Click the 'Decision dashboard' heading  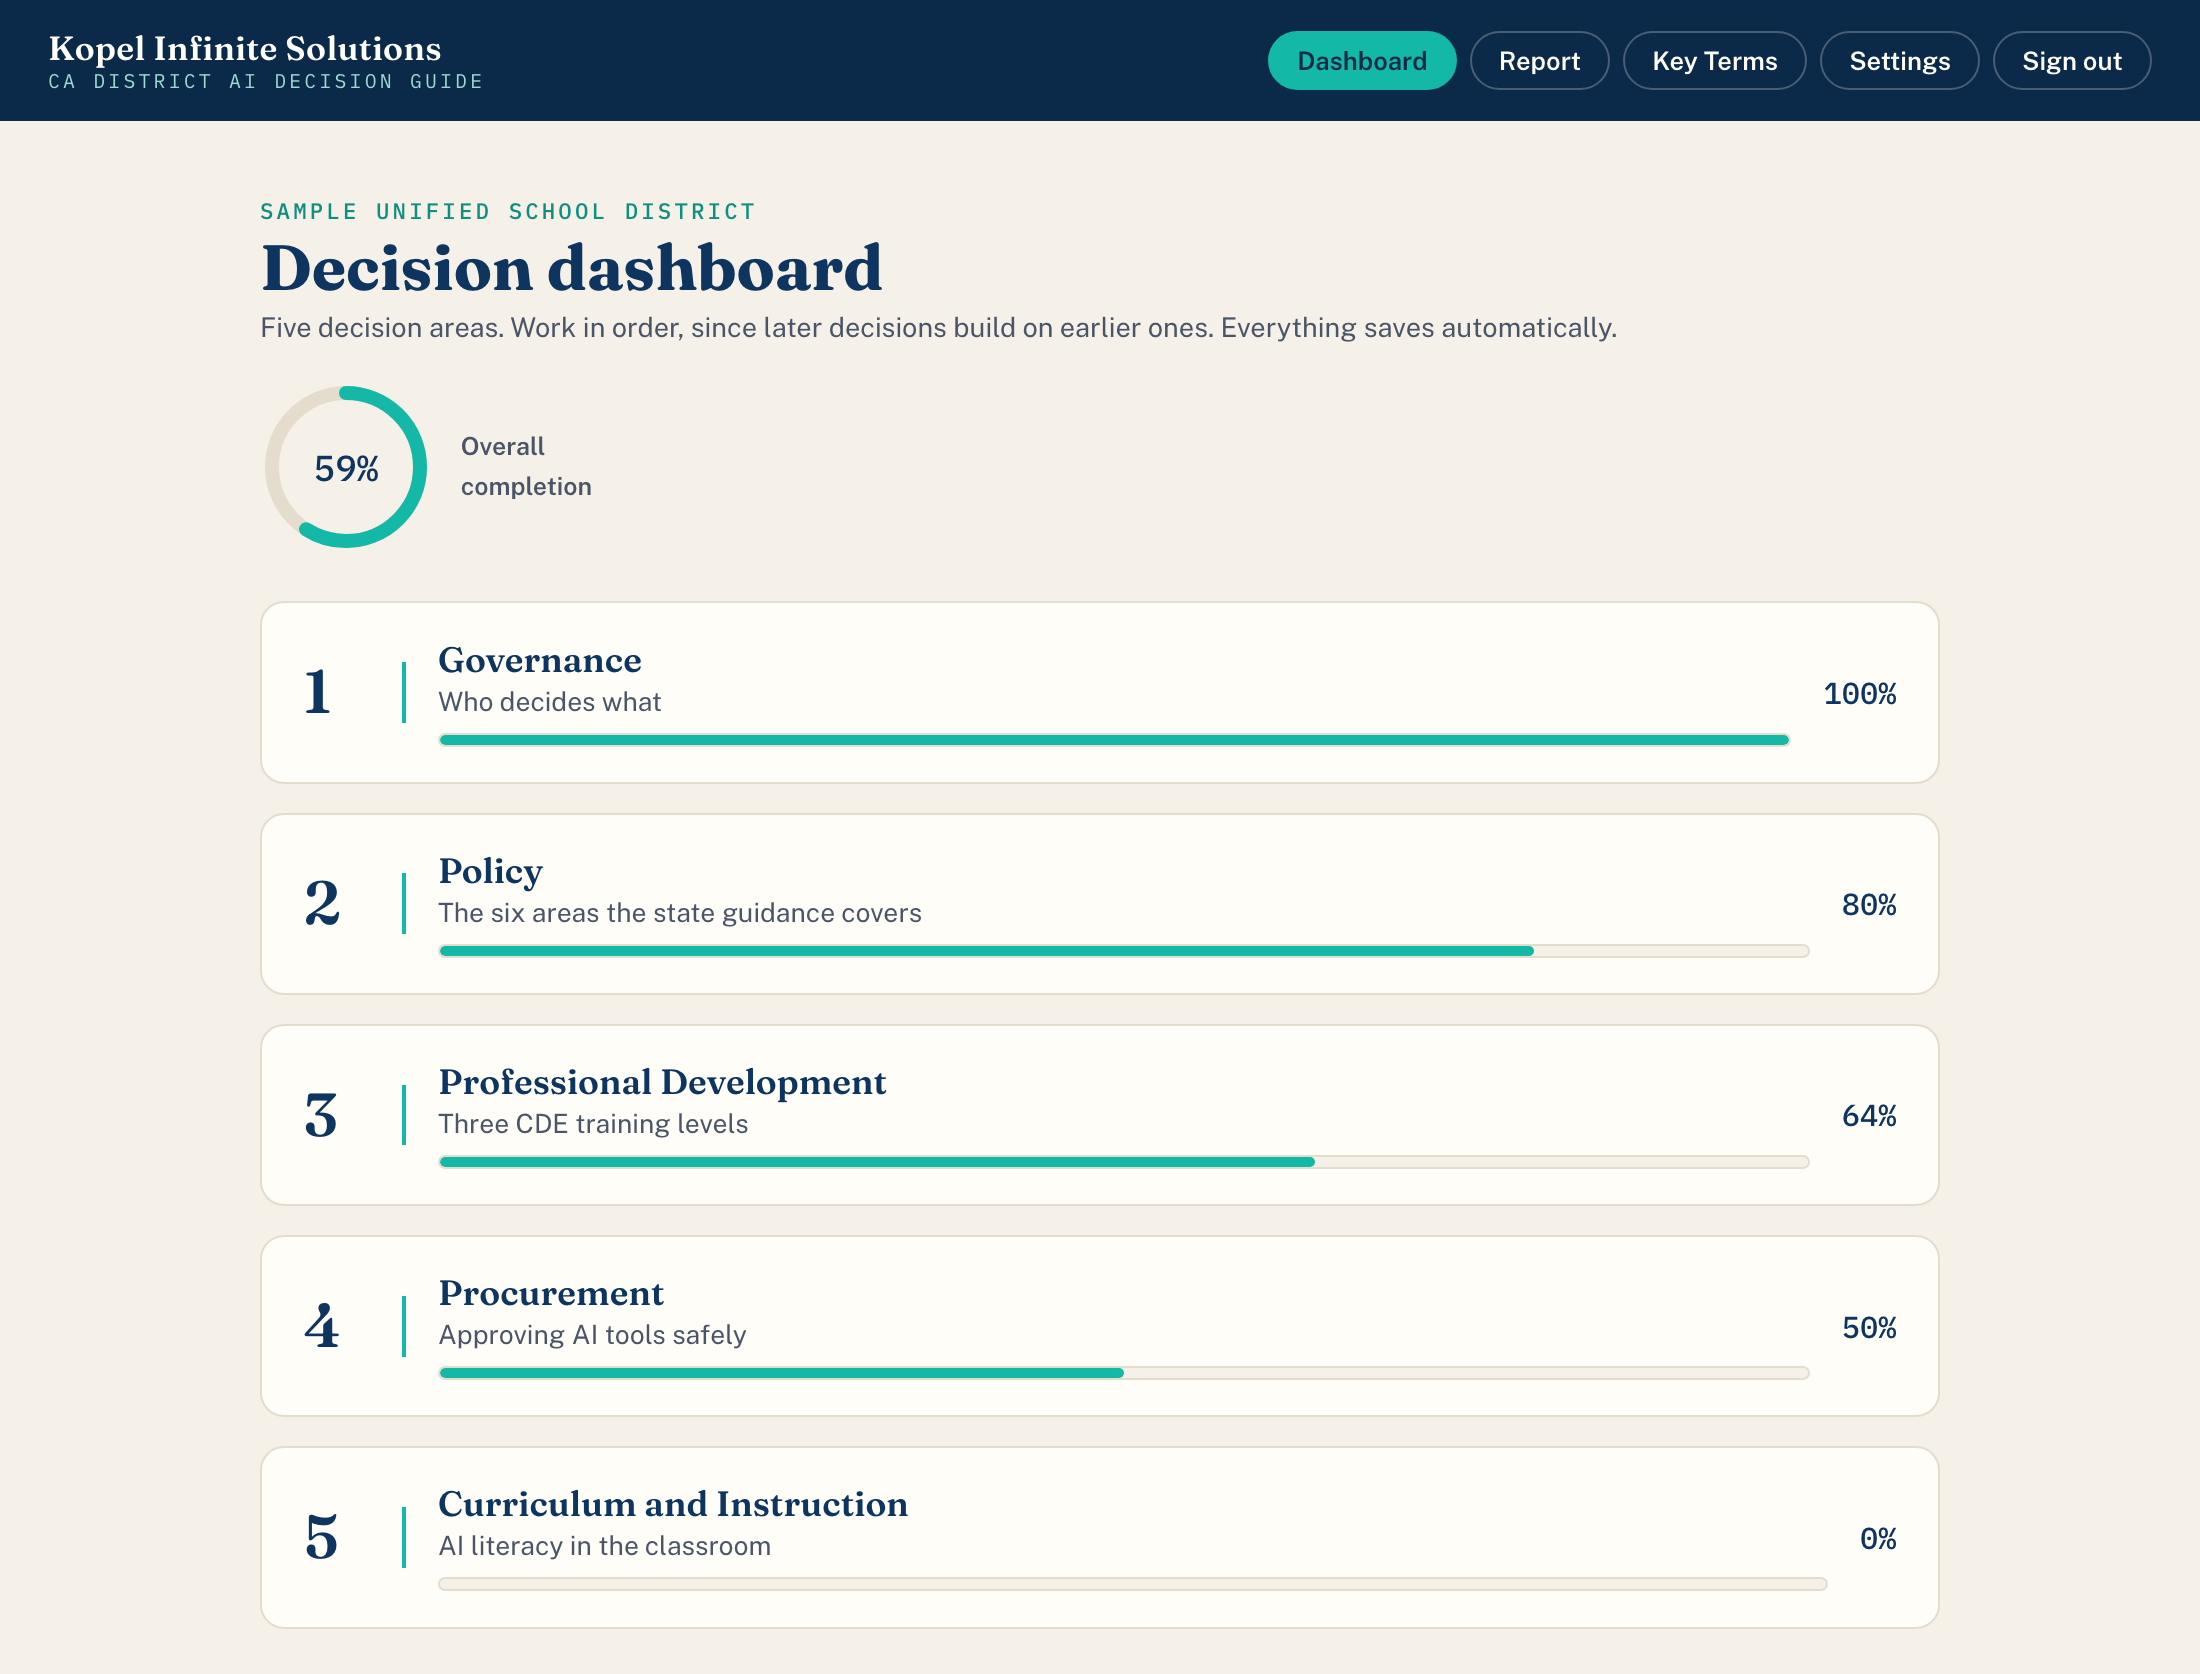coord(571,269)
